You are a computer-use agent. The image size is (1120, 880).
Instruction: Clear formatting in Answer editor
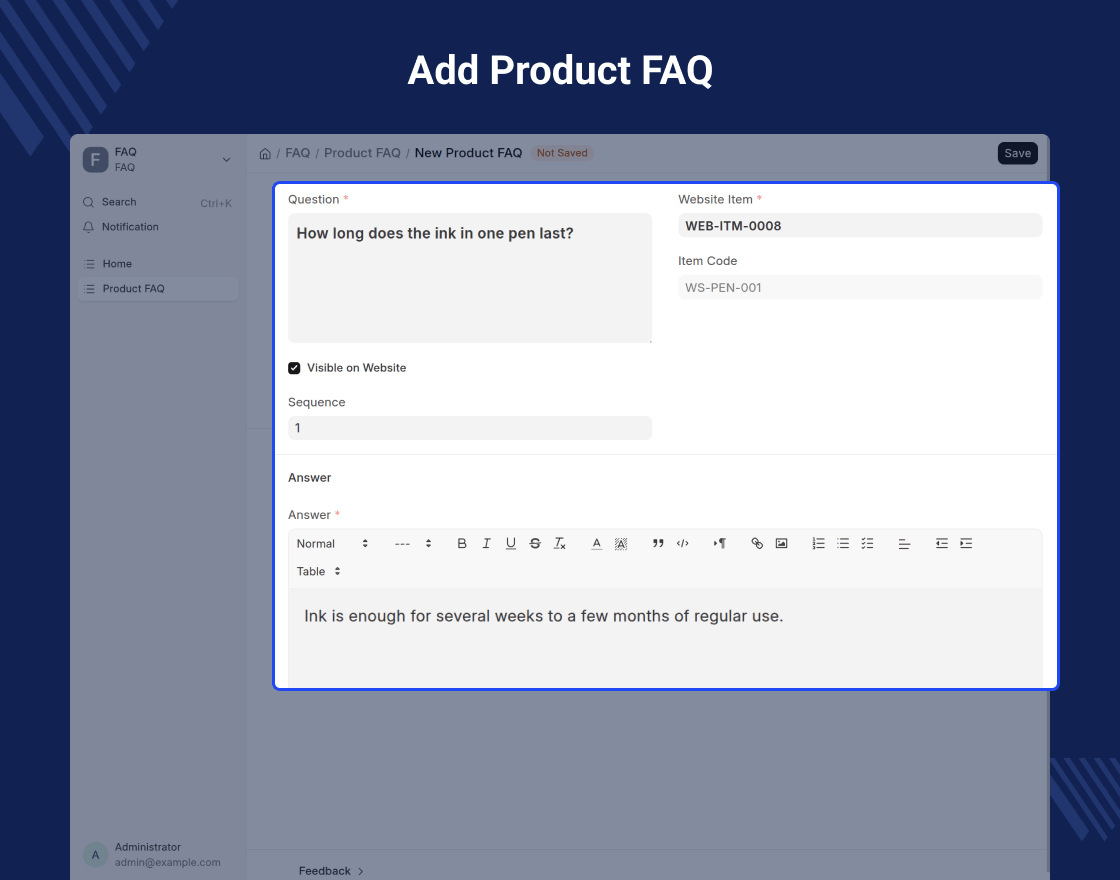(x=559, y=544)
